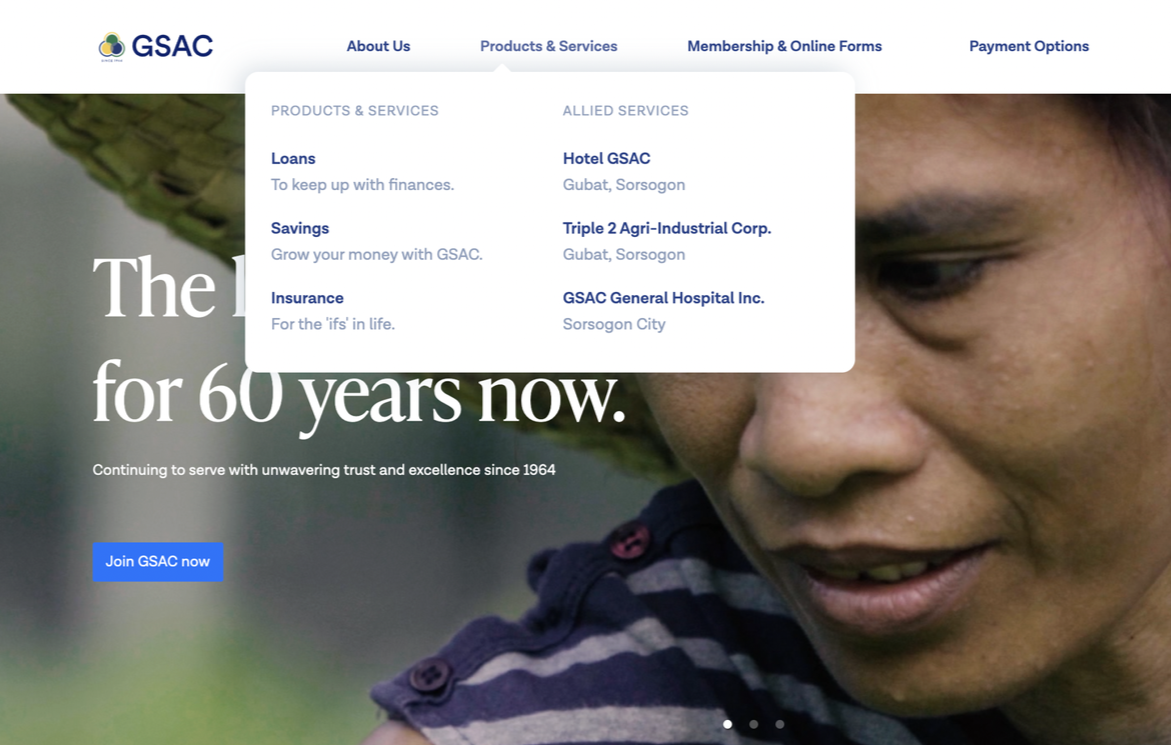Switch to the third carousel slide dot
Image resolution: width=1171 pixels, height=745 pixels.
780,724
